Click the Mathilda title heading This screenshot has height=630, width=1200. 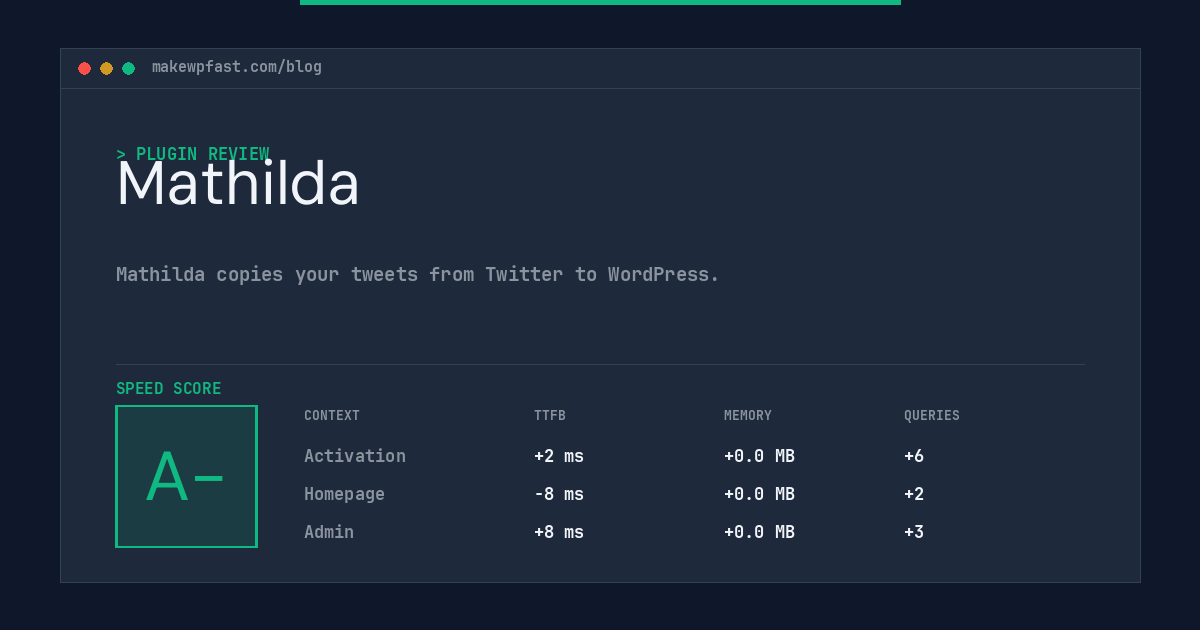pos(238,184)
